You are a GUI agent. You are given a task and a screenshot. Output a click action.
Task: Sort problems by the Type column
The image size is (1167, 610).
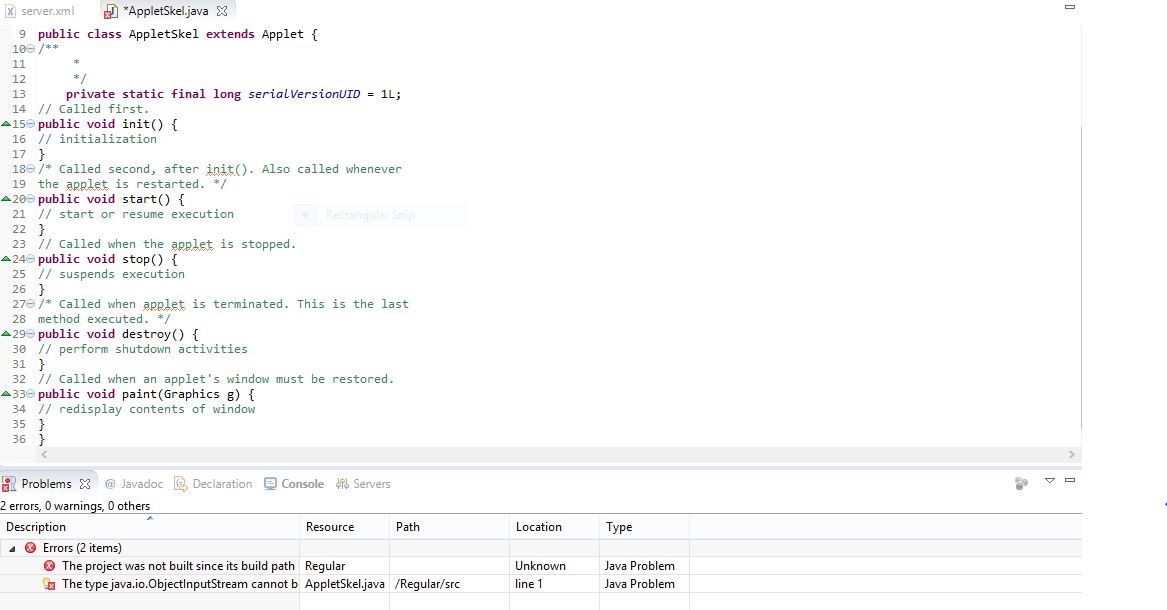(x=645, y=527)
